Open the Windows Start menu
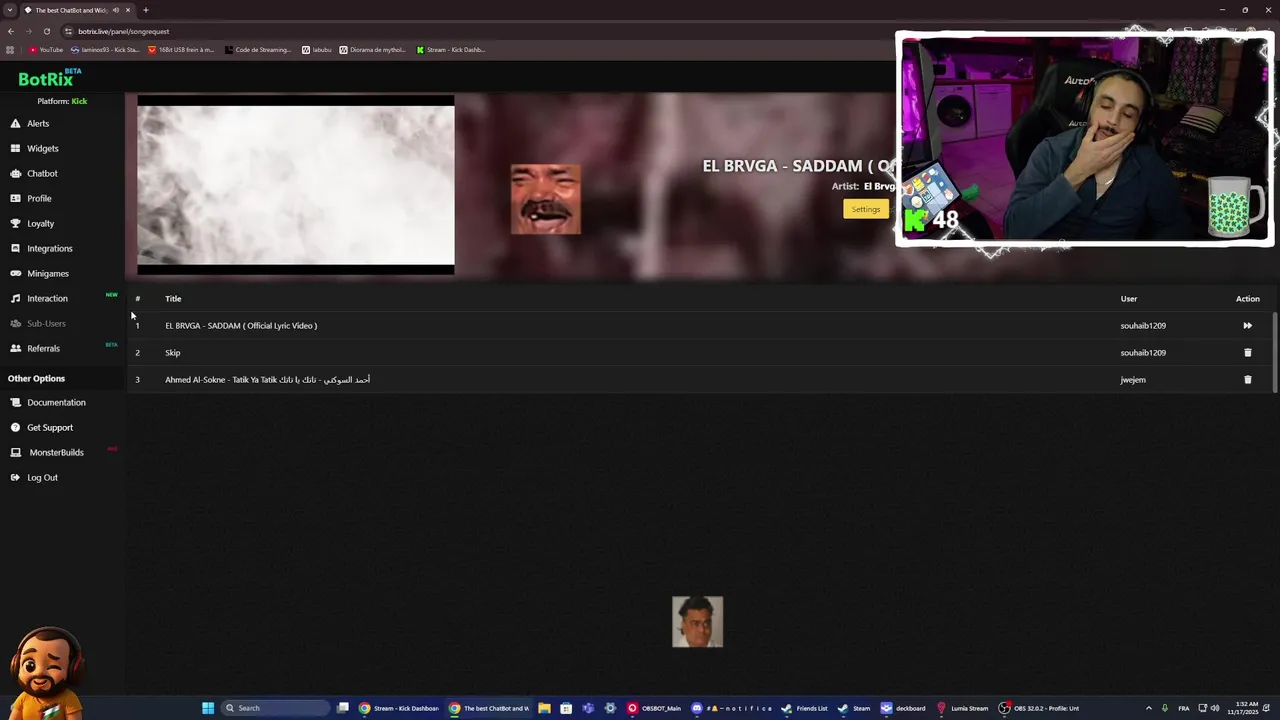Viewport: 1280px width, 720px height. 208,708
